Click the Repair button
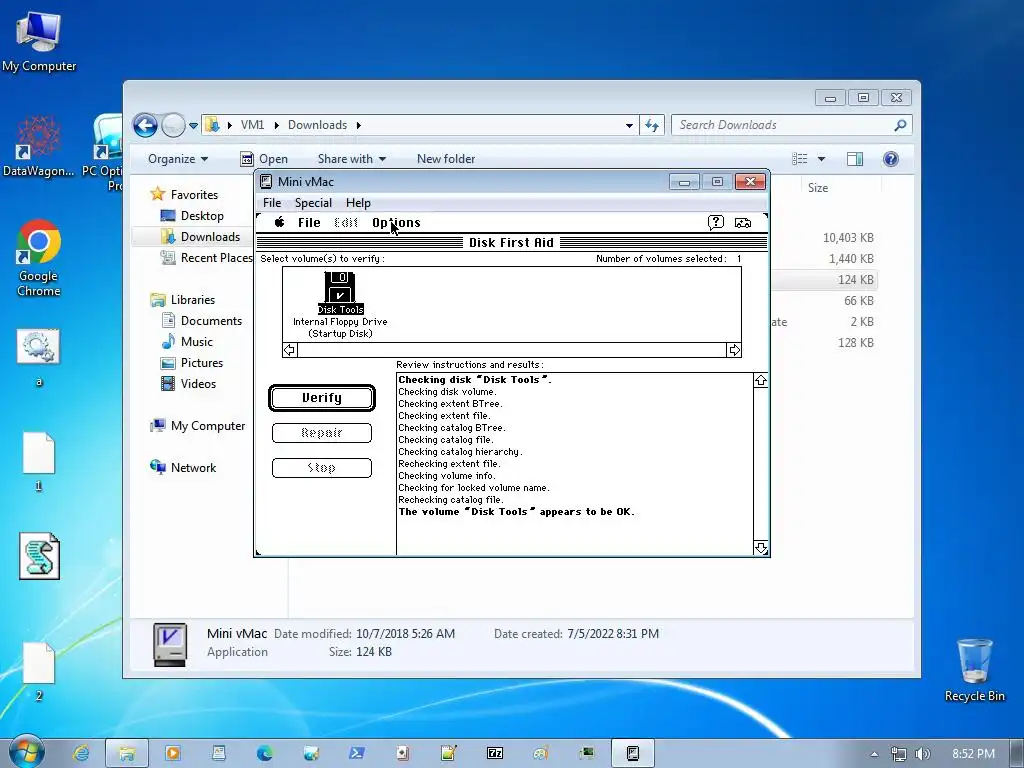The image size is (1024, 768). [x=322, y=432]
